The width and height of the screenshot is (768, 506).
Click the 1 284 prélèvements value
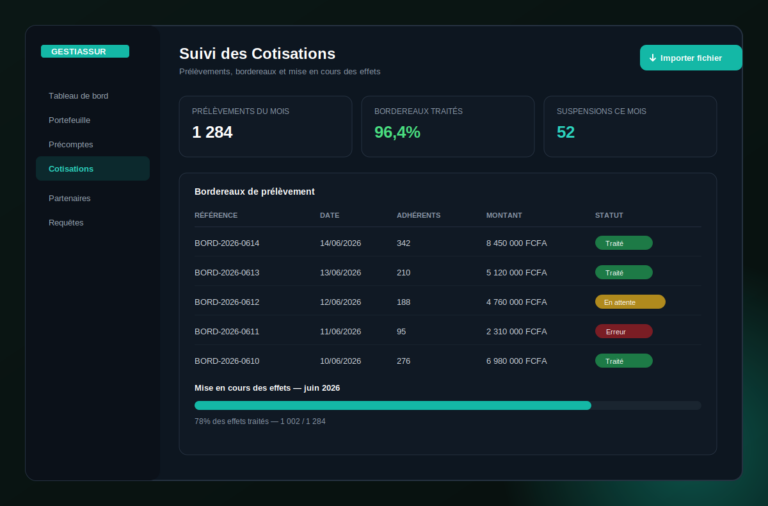[212, 132]
